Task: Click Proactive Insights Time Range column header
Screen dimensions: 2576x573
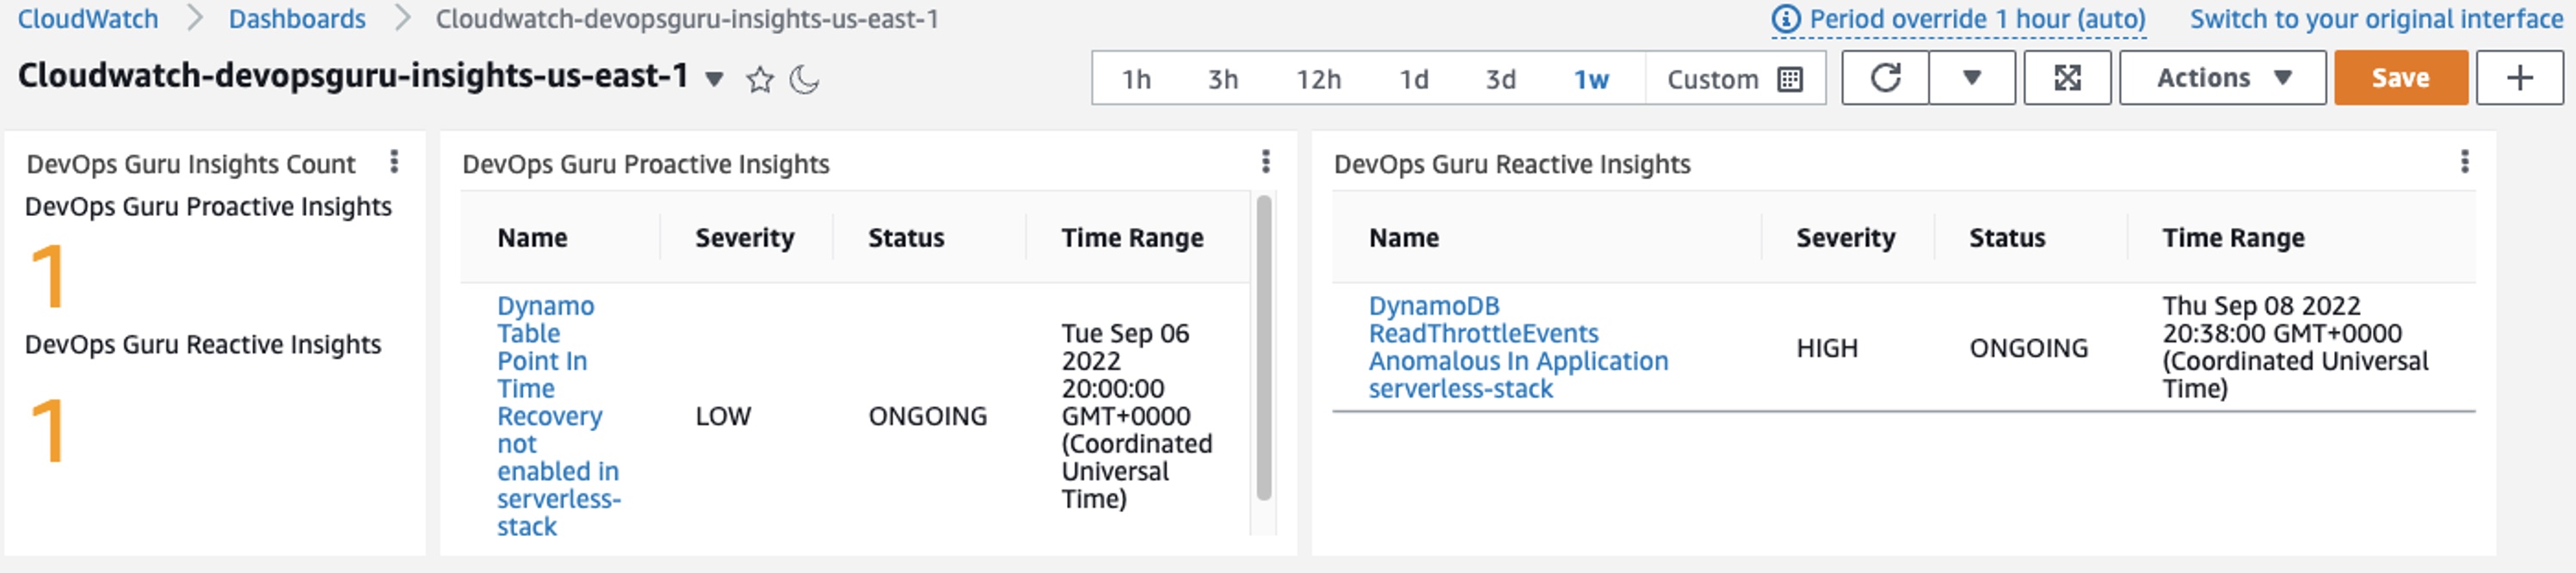Action: pyautogui.click(x=1132, y=238)
